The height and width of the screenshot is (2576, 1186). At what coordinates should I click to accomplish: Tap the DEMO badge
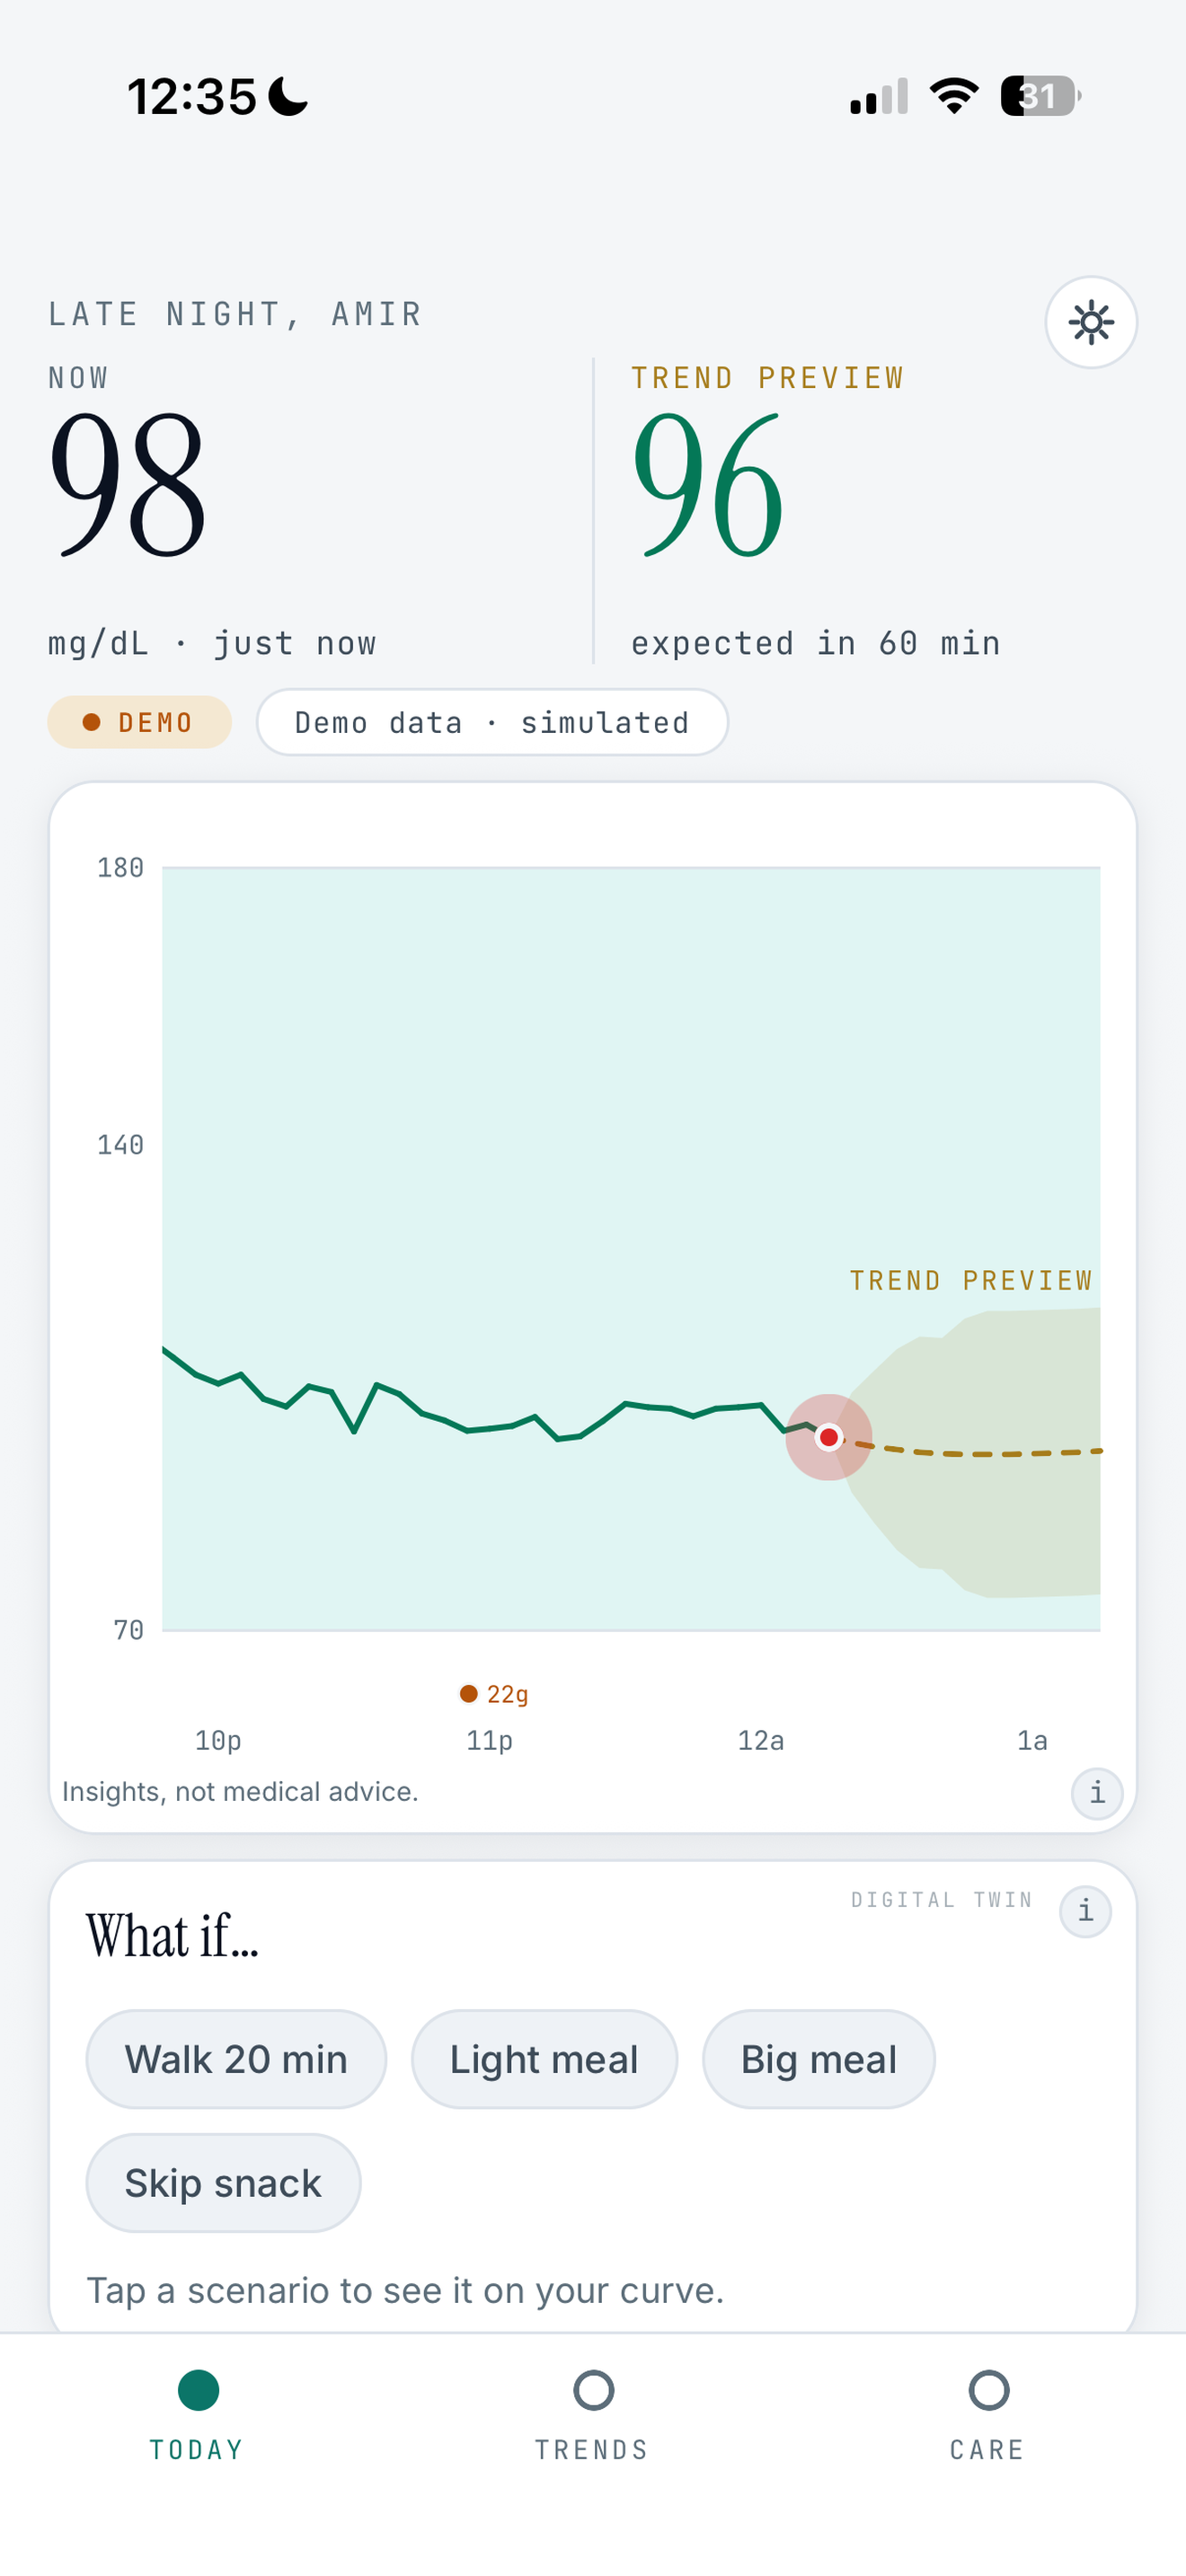pyautogui.click(x=140, y=722)
